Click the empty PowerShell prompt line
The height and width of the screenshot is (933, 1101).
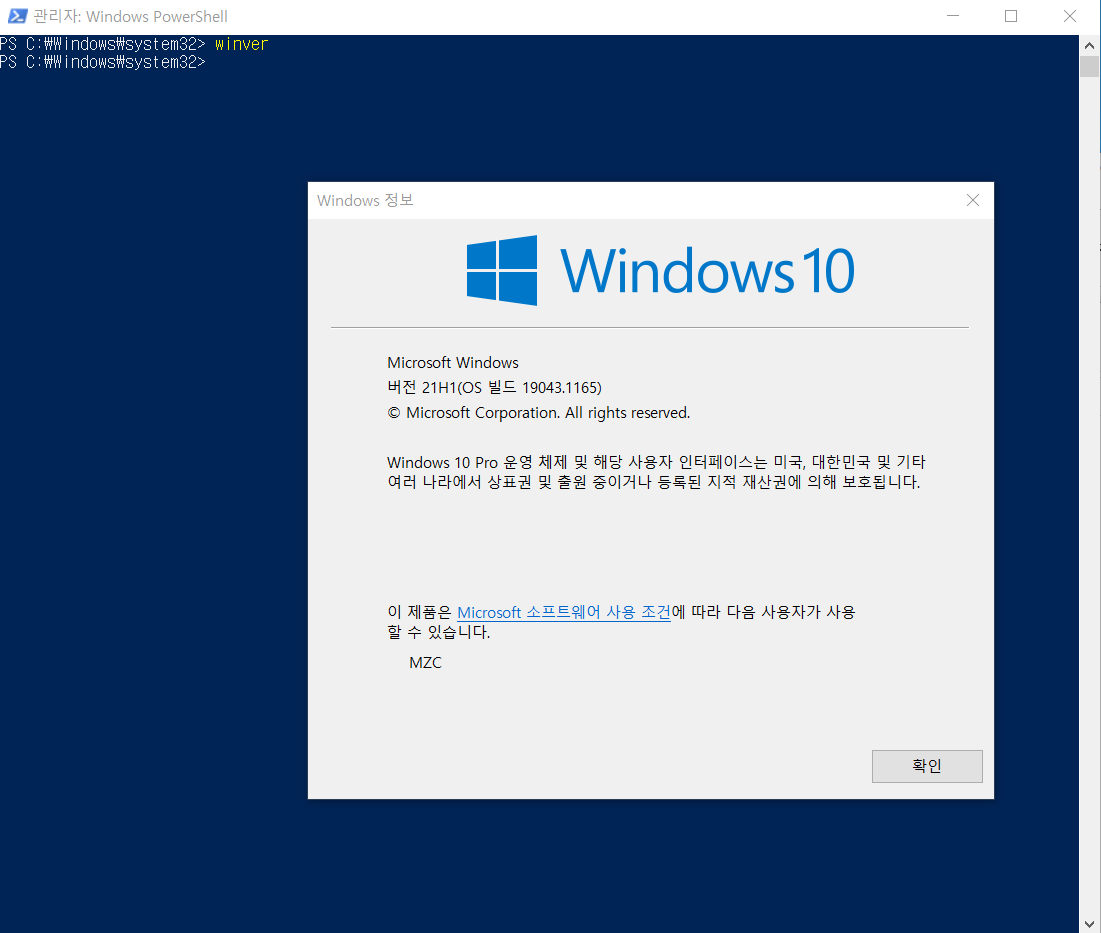103,62
